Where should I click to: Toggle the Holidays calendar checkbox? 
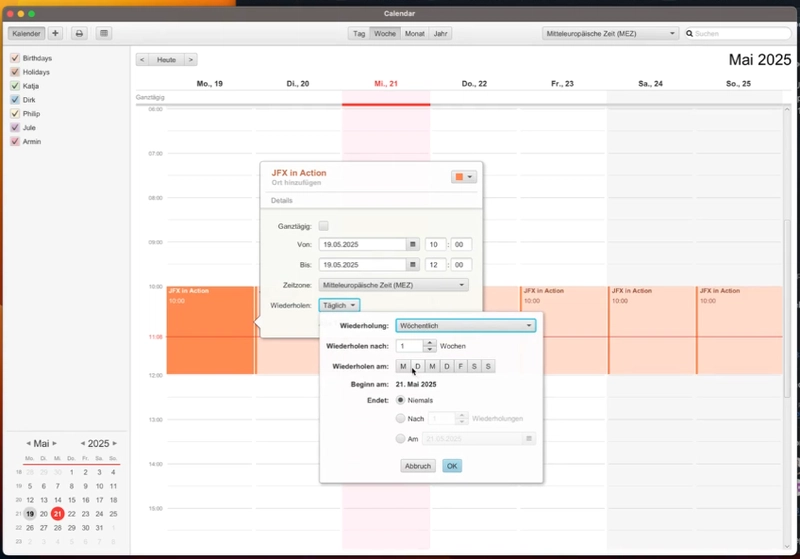(15, 72)
